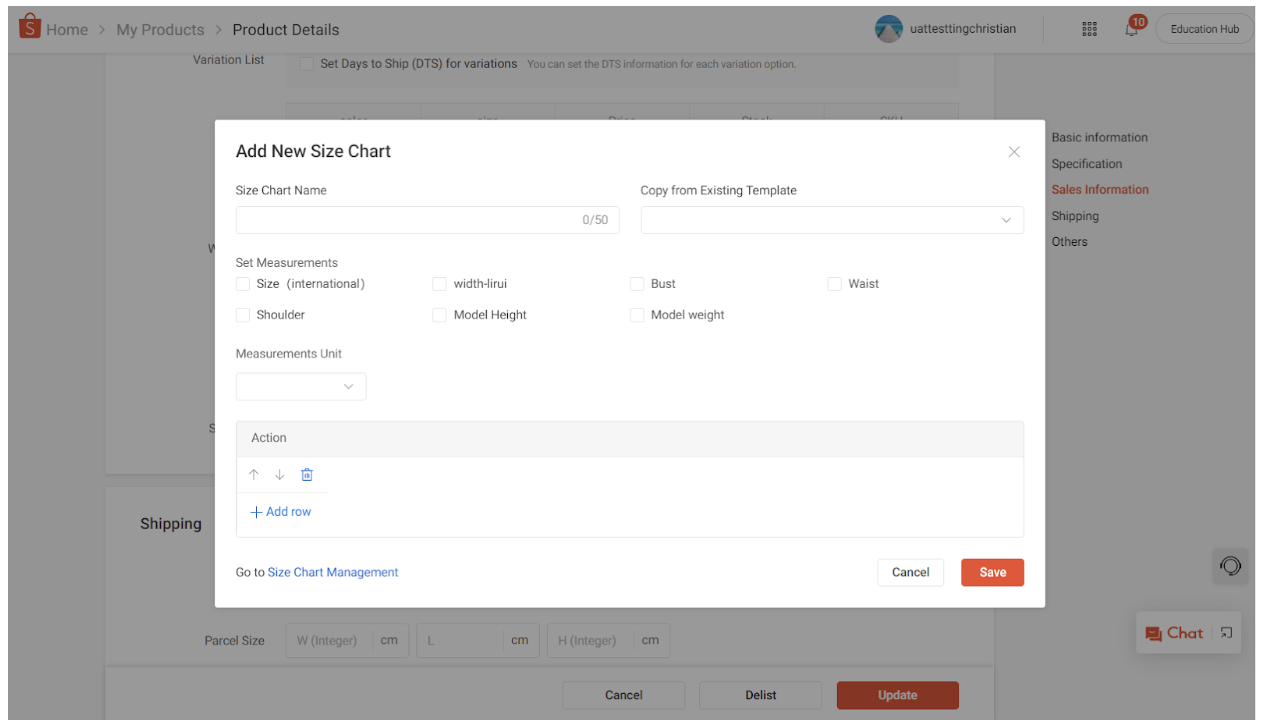Viewport: 1262px width, 728px height.
Task: Open the Copy from Existing Template dropdown
Action: click(x=832, y=220)
